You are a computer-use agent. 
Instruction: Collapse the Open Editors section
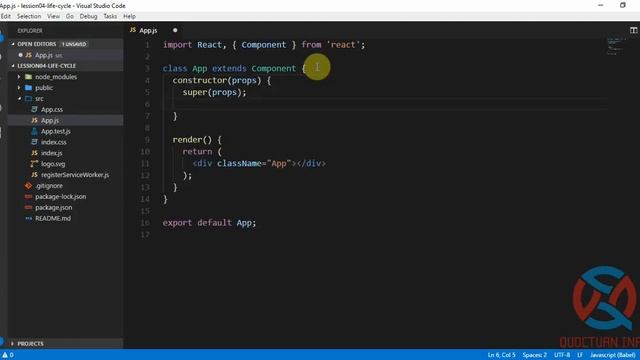pyautogui.click(x=13, y=44)
